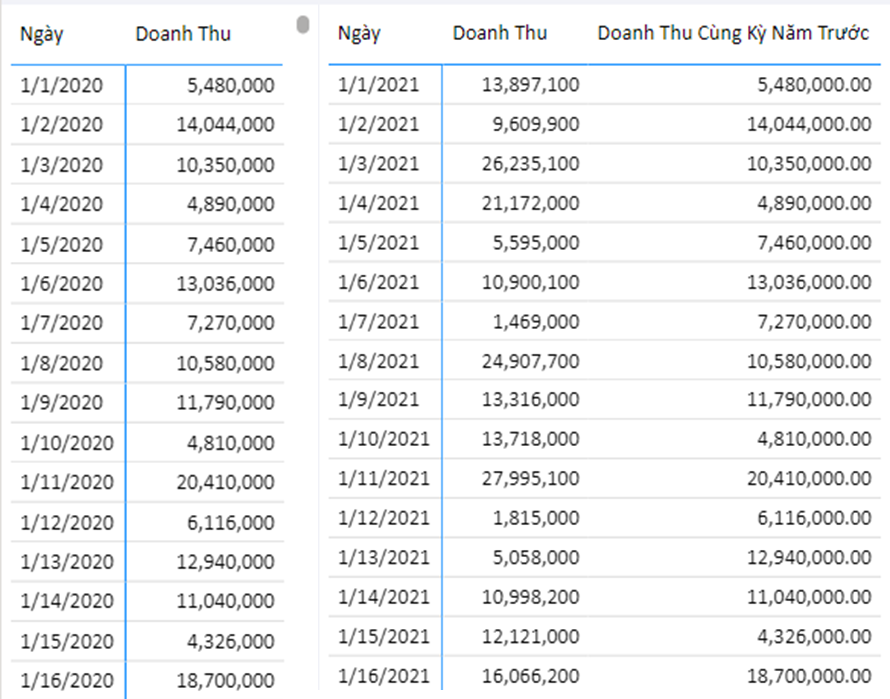Select the 1/8/2021 date cell
This screenshot has width=890, height=699.
378,361
